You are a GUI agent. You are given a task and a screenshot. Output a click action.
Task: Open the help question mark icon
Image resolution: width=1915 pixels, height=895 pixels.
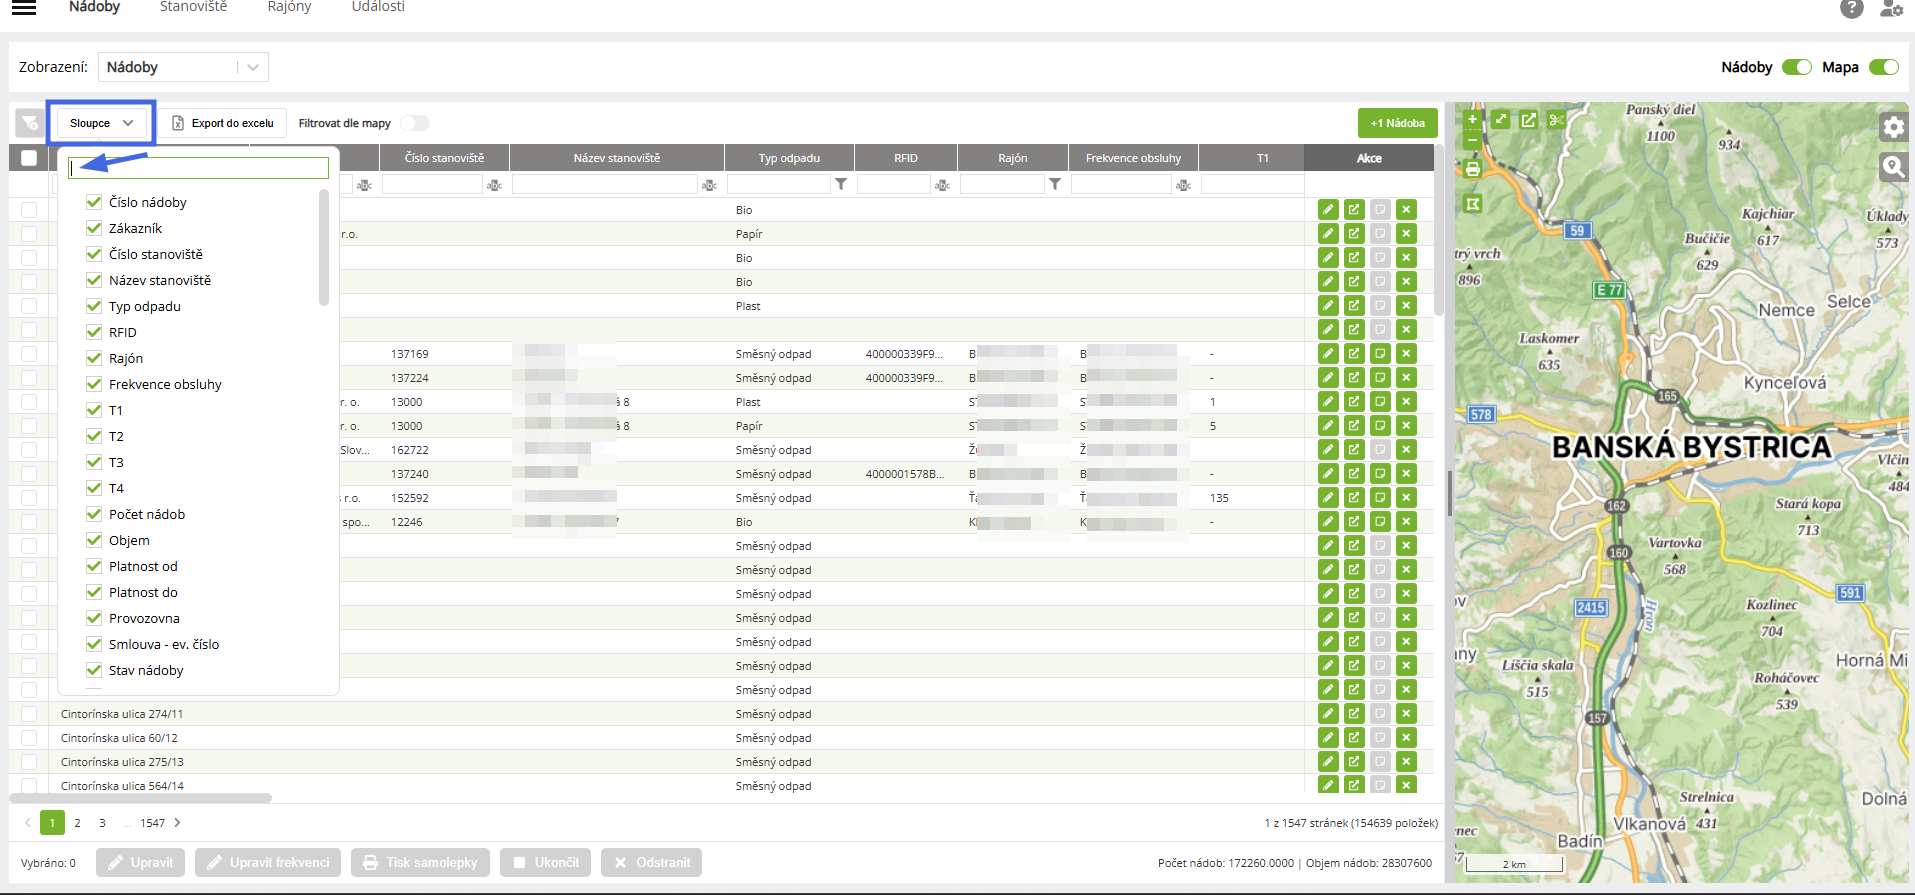coord(1851,9)
